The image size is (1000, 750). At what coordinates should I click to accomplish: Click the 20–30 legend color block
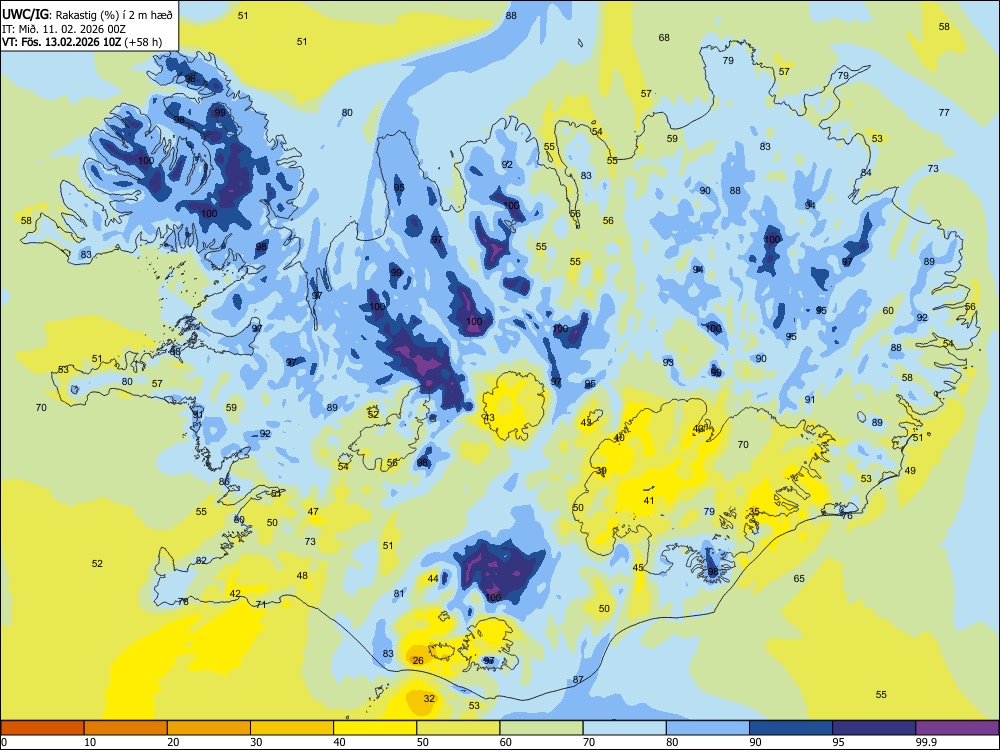click(x=209, y=728)
